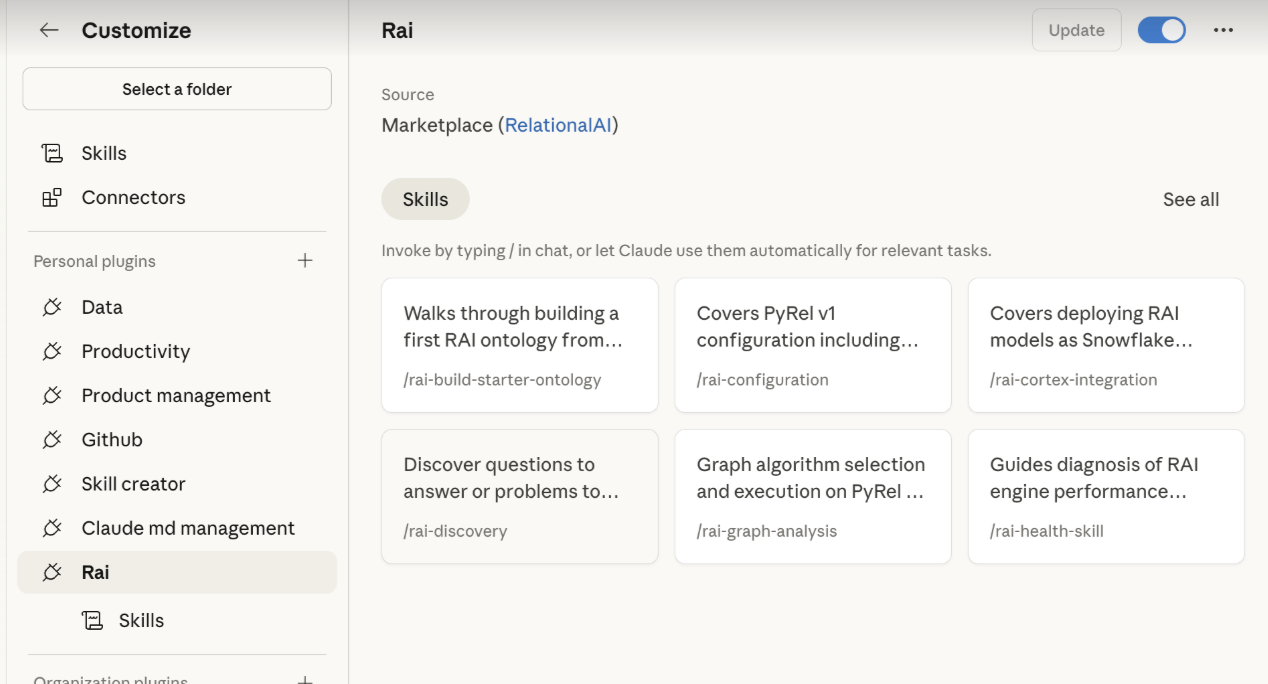This screenshot has height=684, width=1268.
Task: Select the Data plugin in the sidebar
Action: point(102,307)
